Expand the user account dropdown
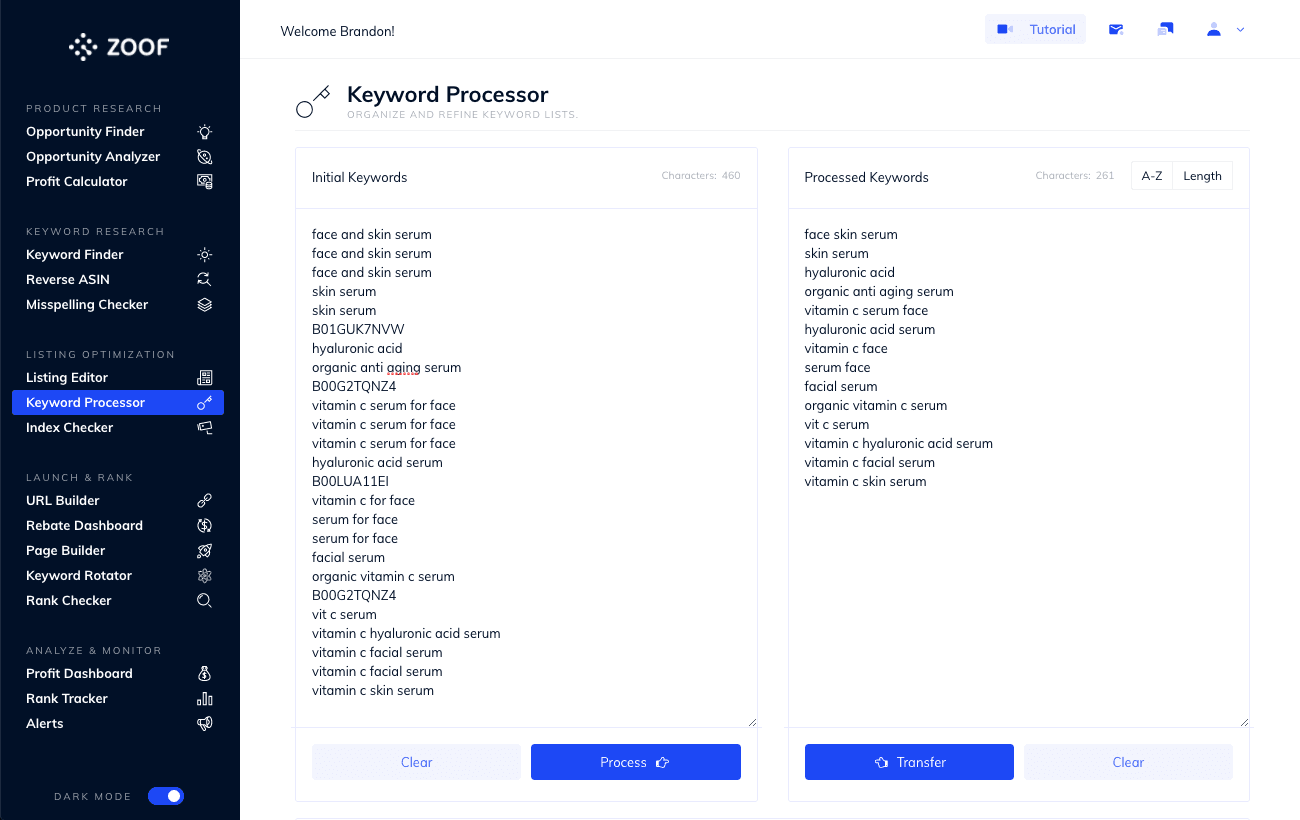The image size is (1300, 820). point(1225,30)
